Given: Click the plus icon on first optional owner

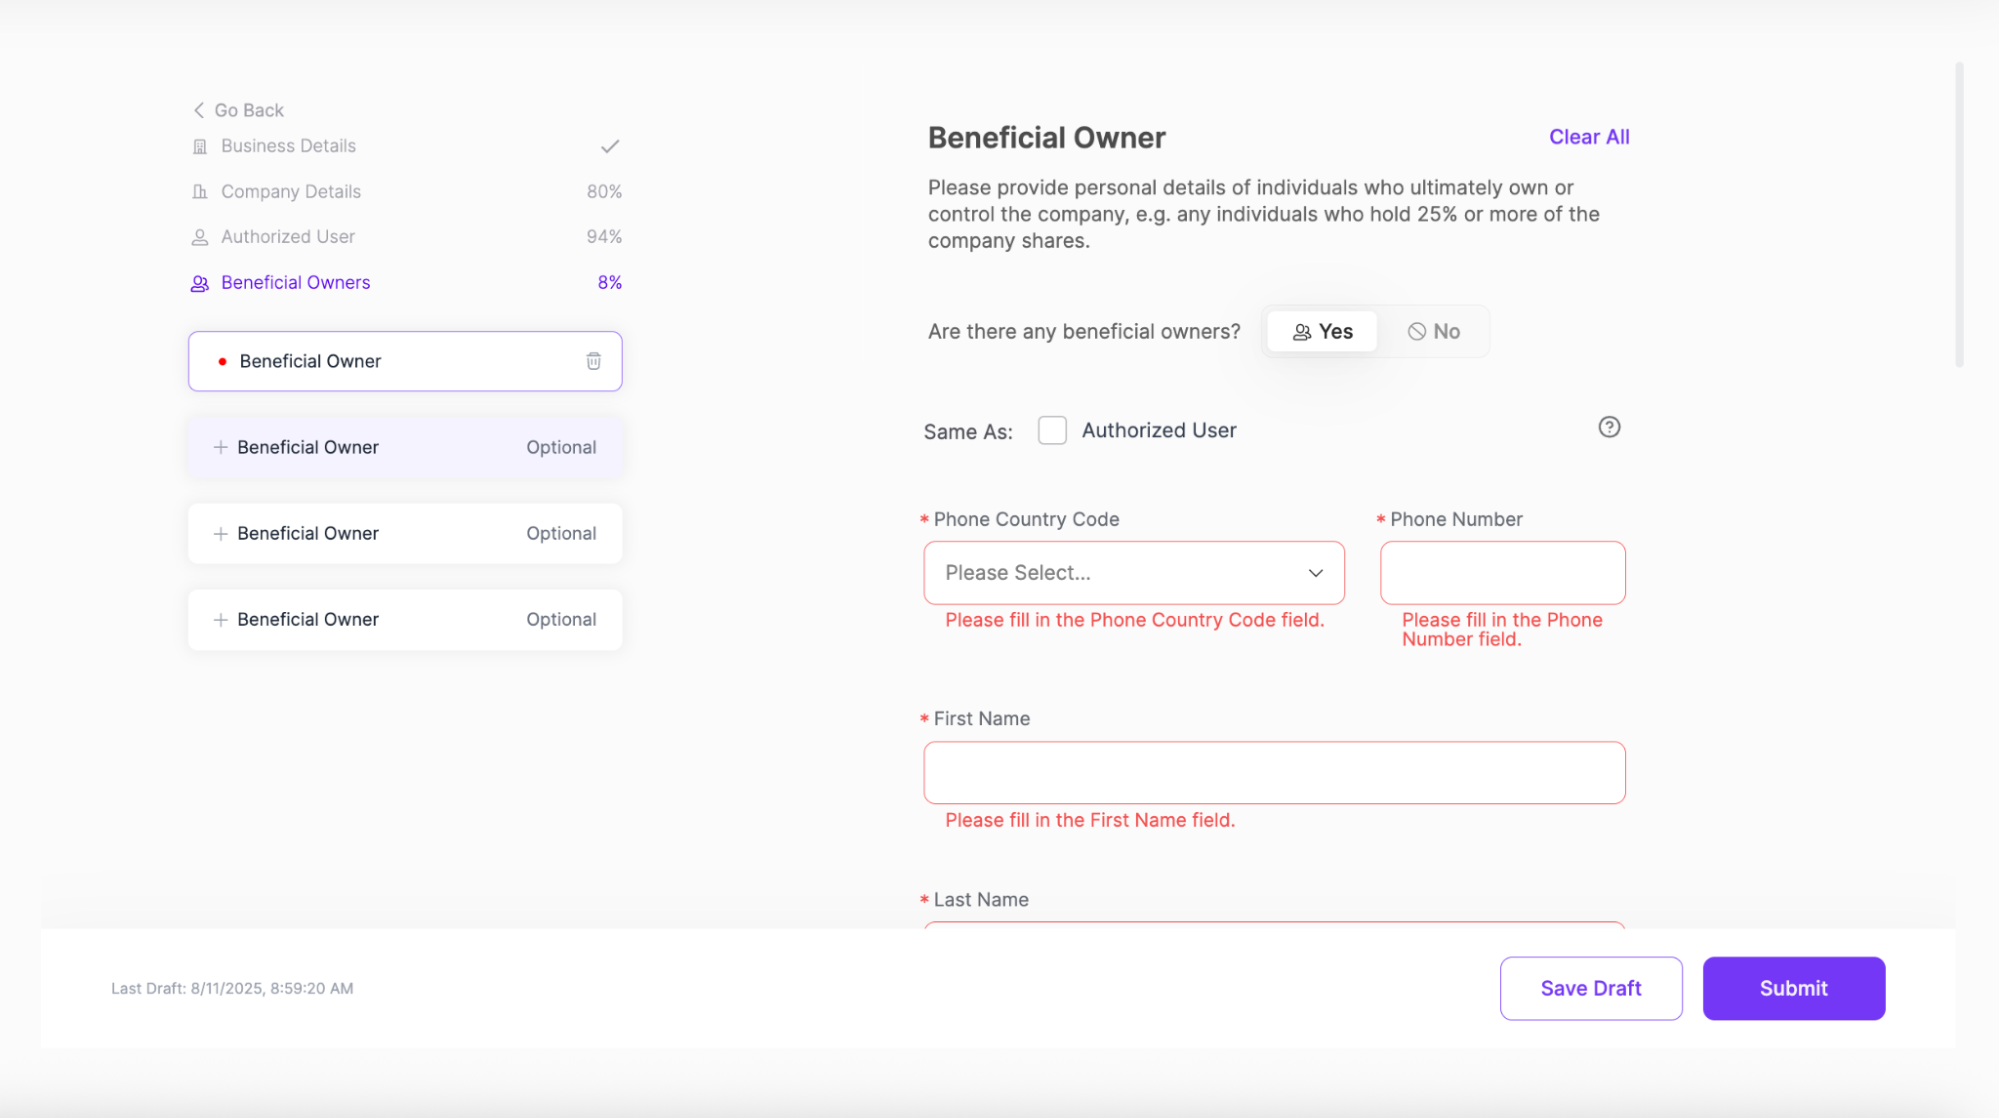Looking at the screenshot, I should [x=221, y=447].
